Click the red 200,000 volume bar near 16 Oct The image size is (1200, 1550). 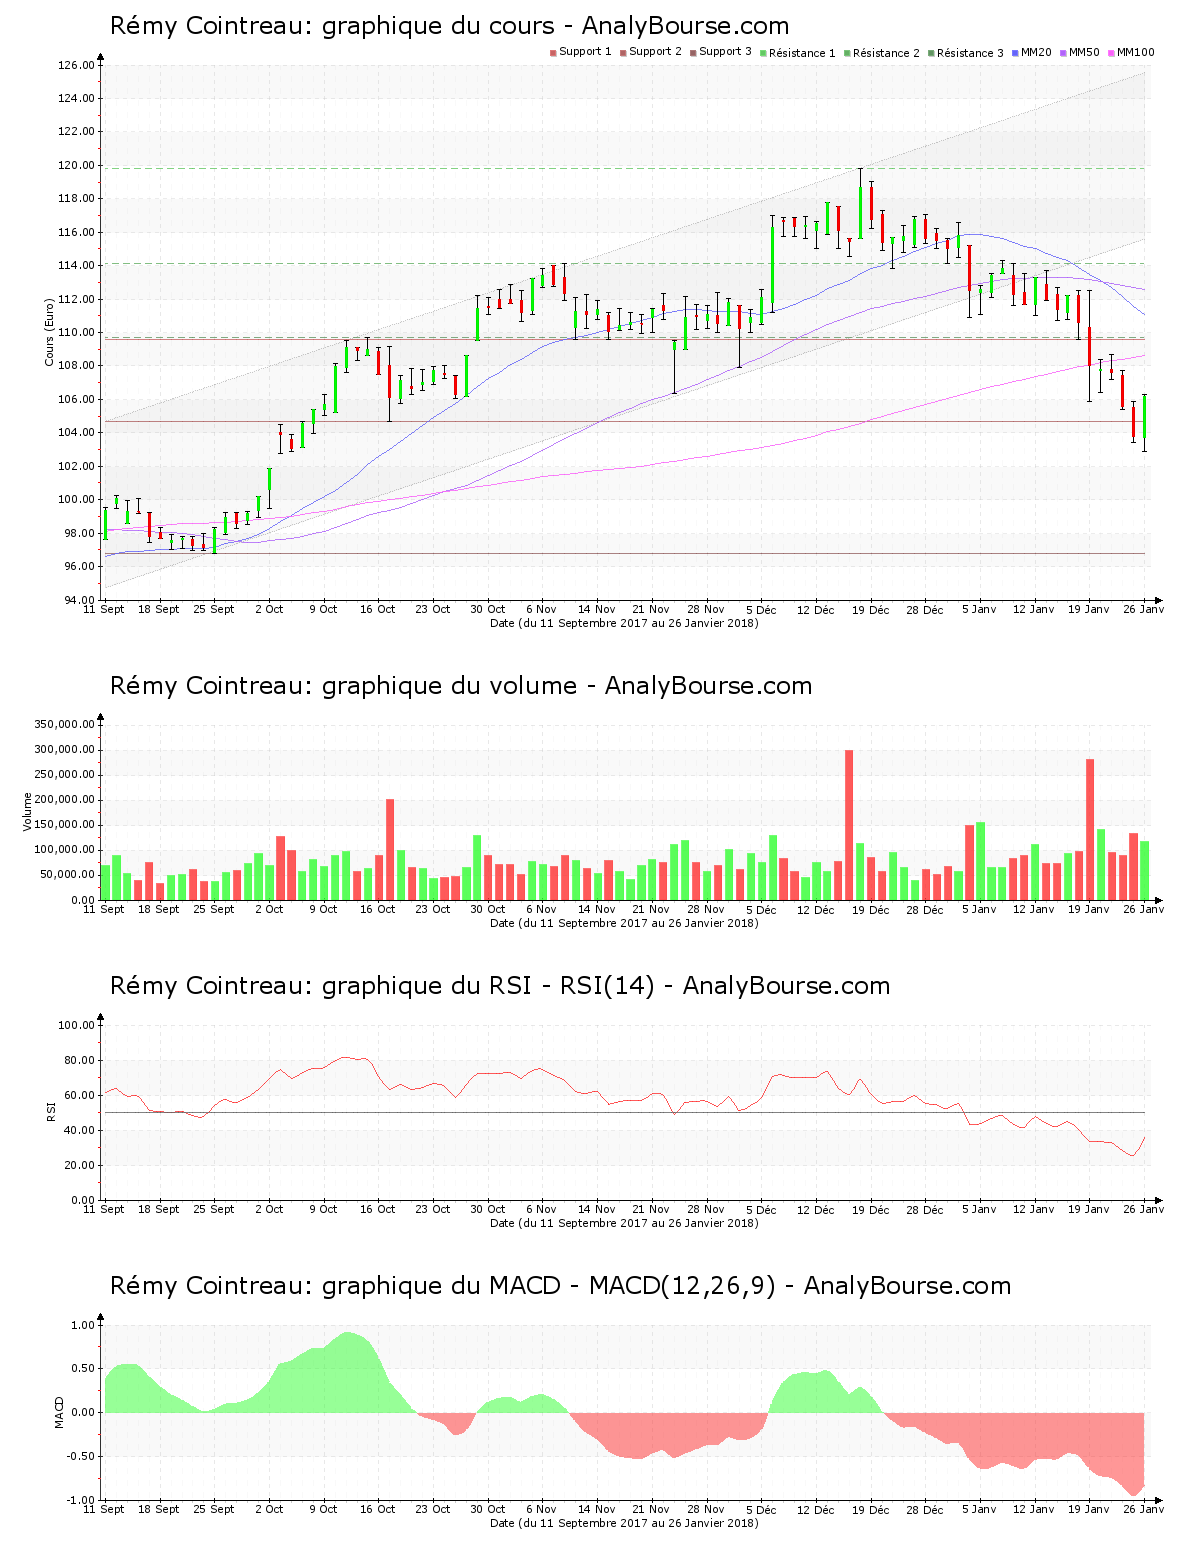coord(390,850)
